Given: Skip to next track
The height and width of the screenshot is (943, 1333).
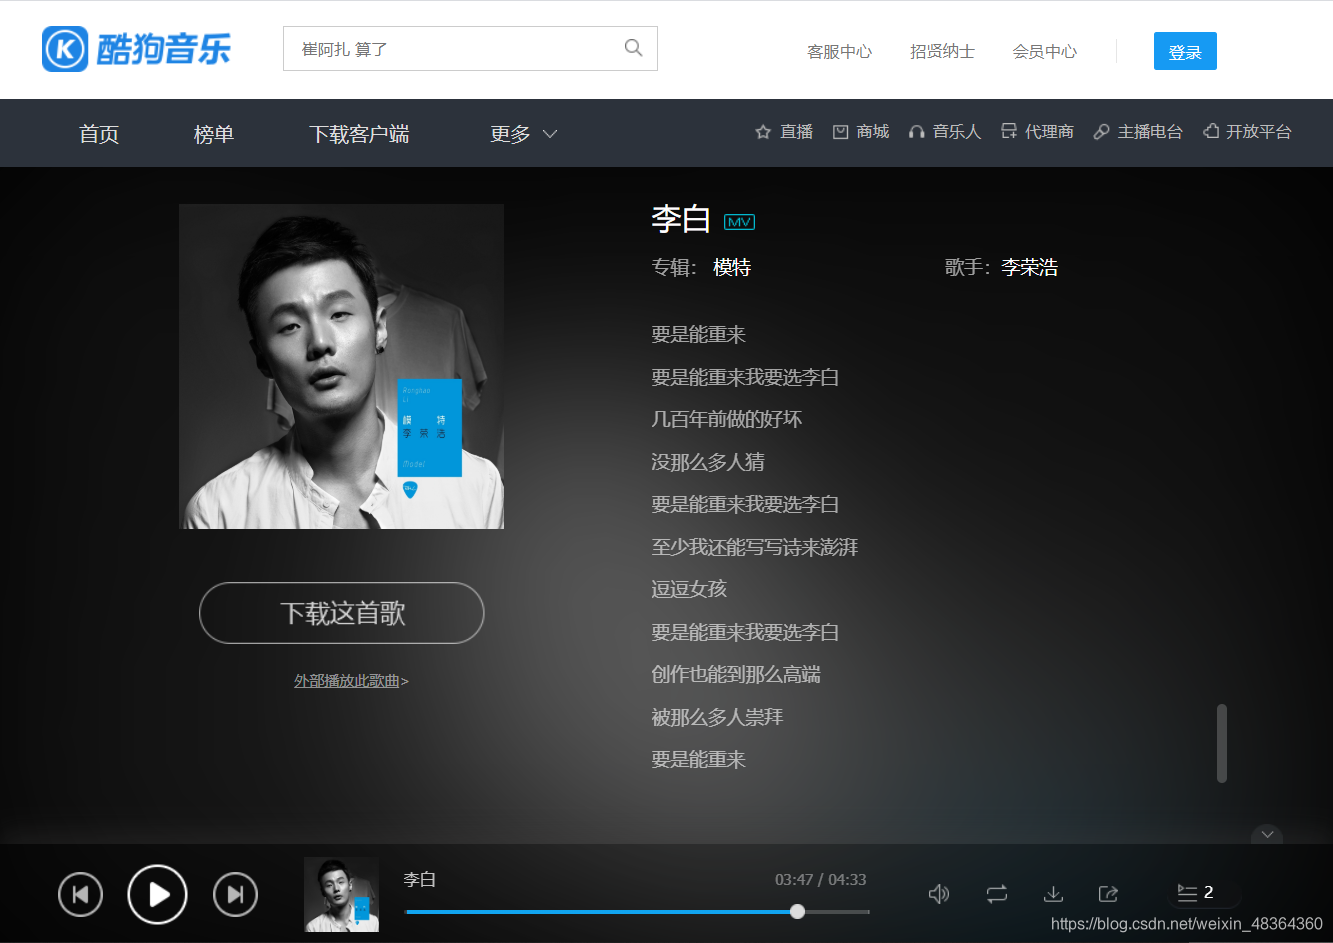Looking at the screenshot, I should (235, 894).
